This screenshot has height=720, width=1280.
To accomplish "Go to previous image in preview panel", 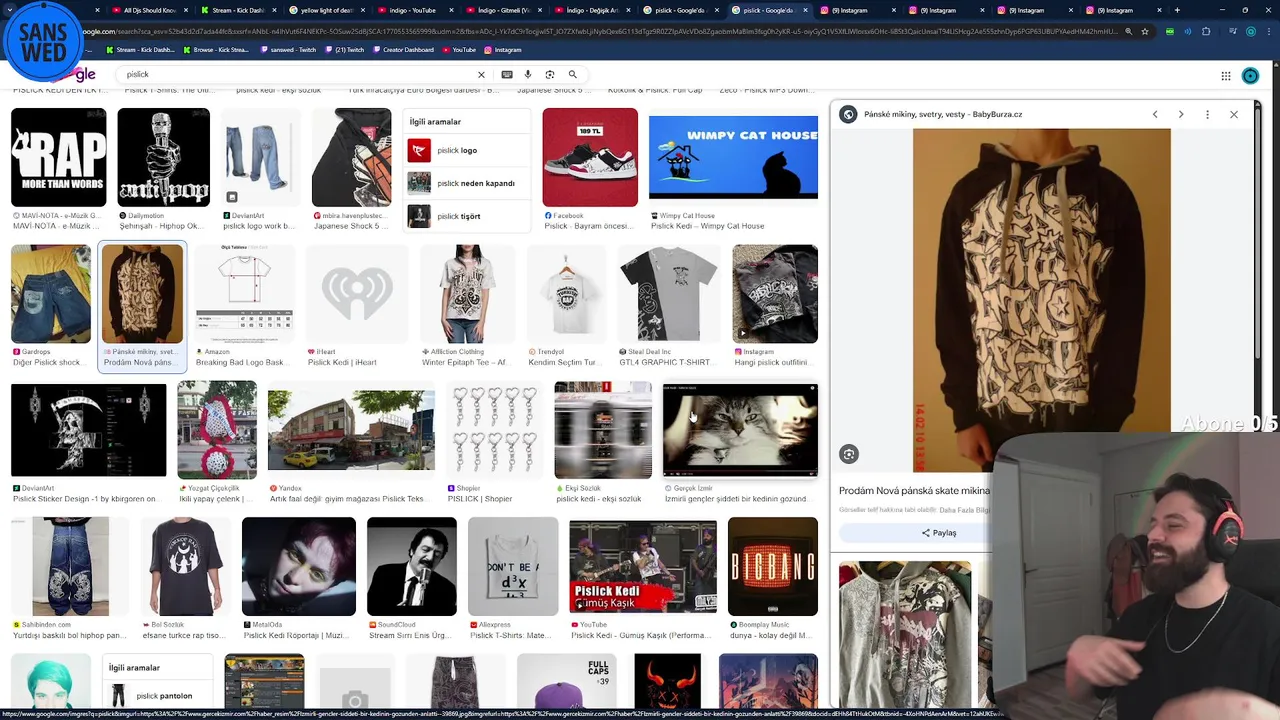I will [1155, 115].
